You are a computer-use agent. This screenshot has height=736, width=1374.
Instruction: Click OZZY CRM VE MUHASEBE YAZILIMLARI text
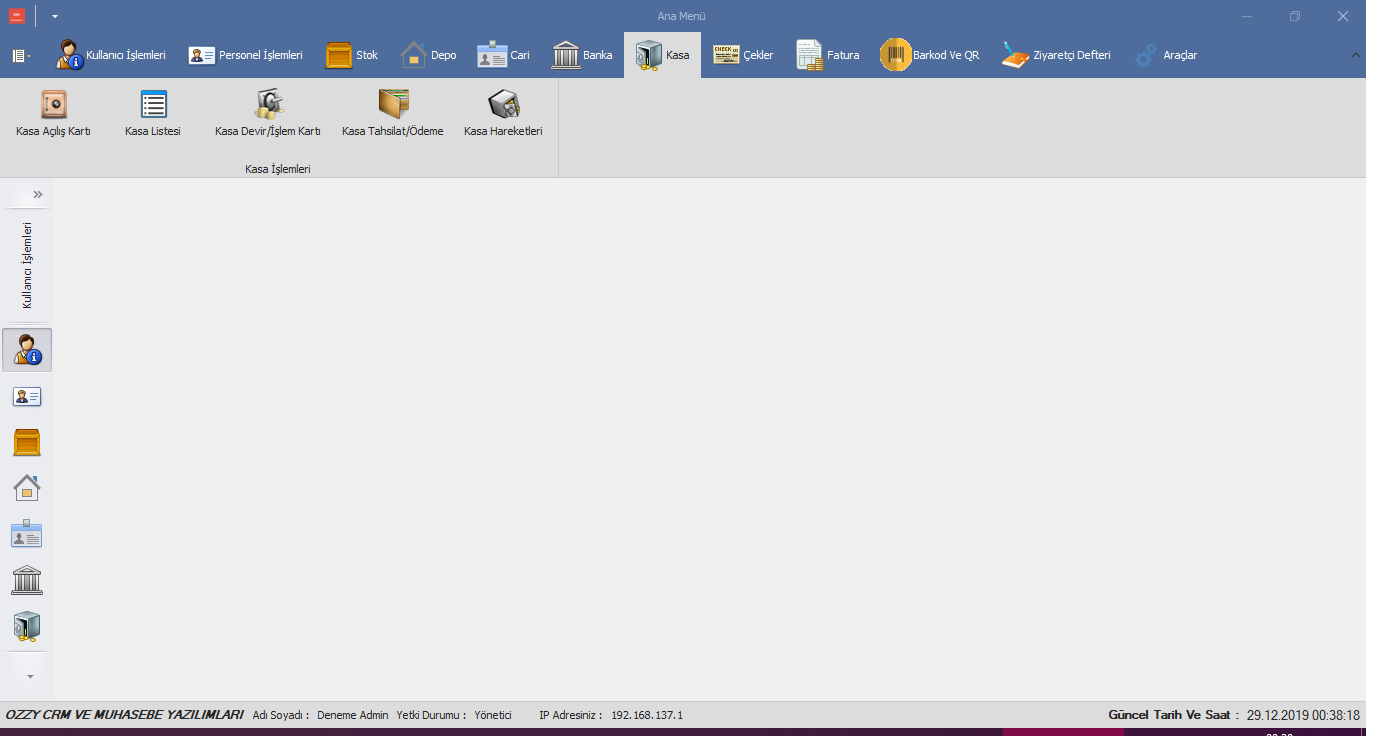click(125, 715)
